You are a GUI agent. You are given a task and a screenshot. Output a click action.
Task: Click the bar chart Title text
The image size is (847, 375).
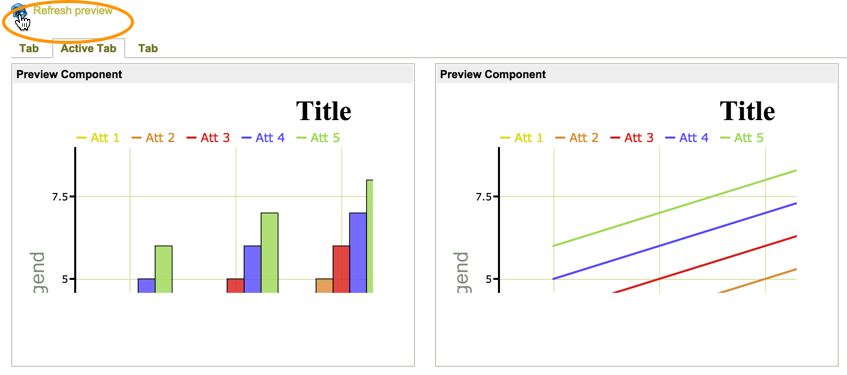(324, 111)
